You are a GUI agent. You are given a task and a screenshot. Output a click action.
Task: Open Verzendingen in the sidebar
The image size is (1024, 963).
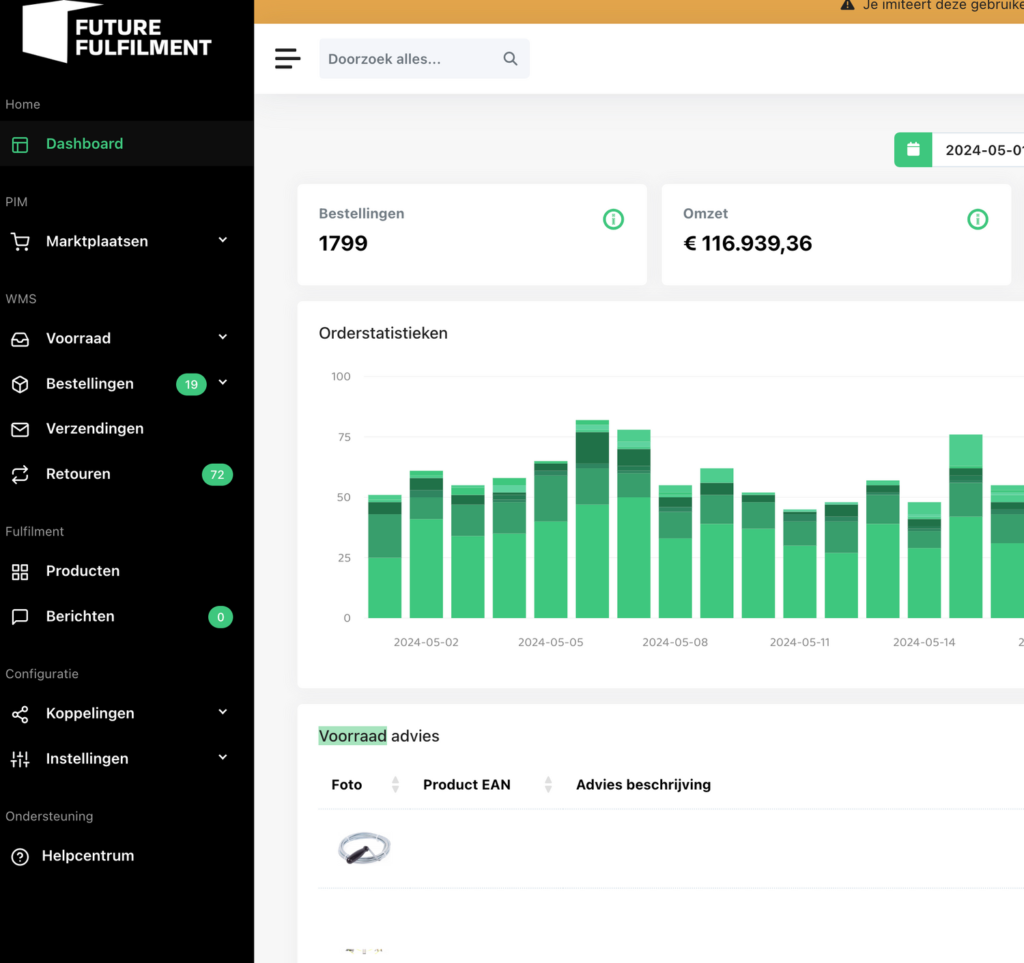pyautogui.click(x=94, y=429)
